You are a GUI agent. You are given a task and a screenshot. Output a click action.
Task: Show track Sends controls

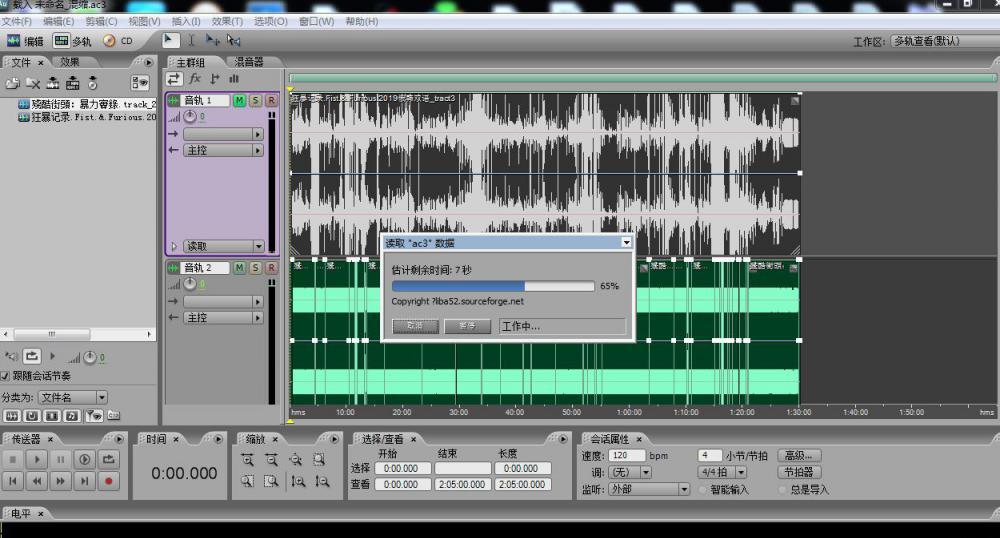[215, 79]
